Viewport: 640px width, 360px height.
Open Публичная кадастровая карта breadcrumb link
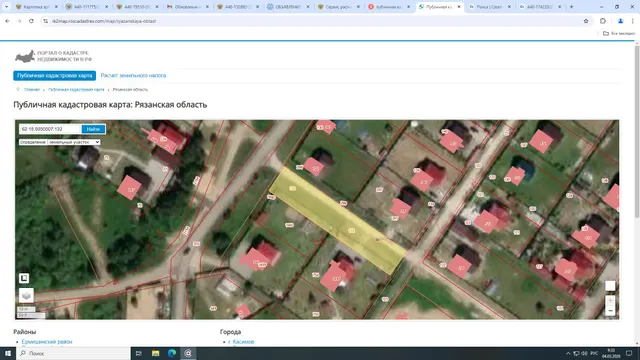(x=76, y=89)
